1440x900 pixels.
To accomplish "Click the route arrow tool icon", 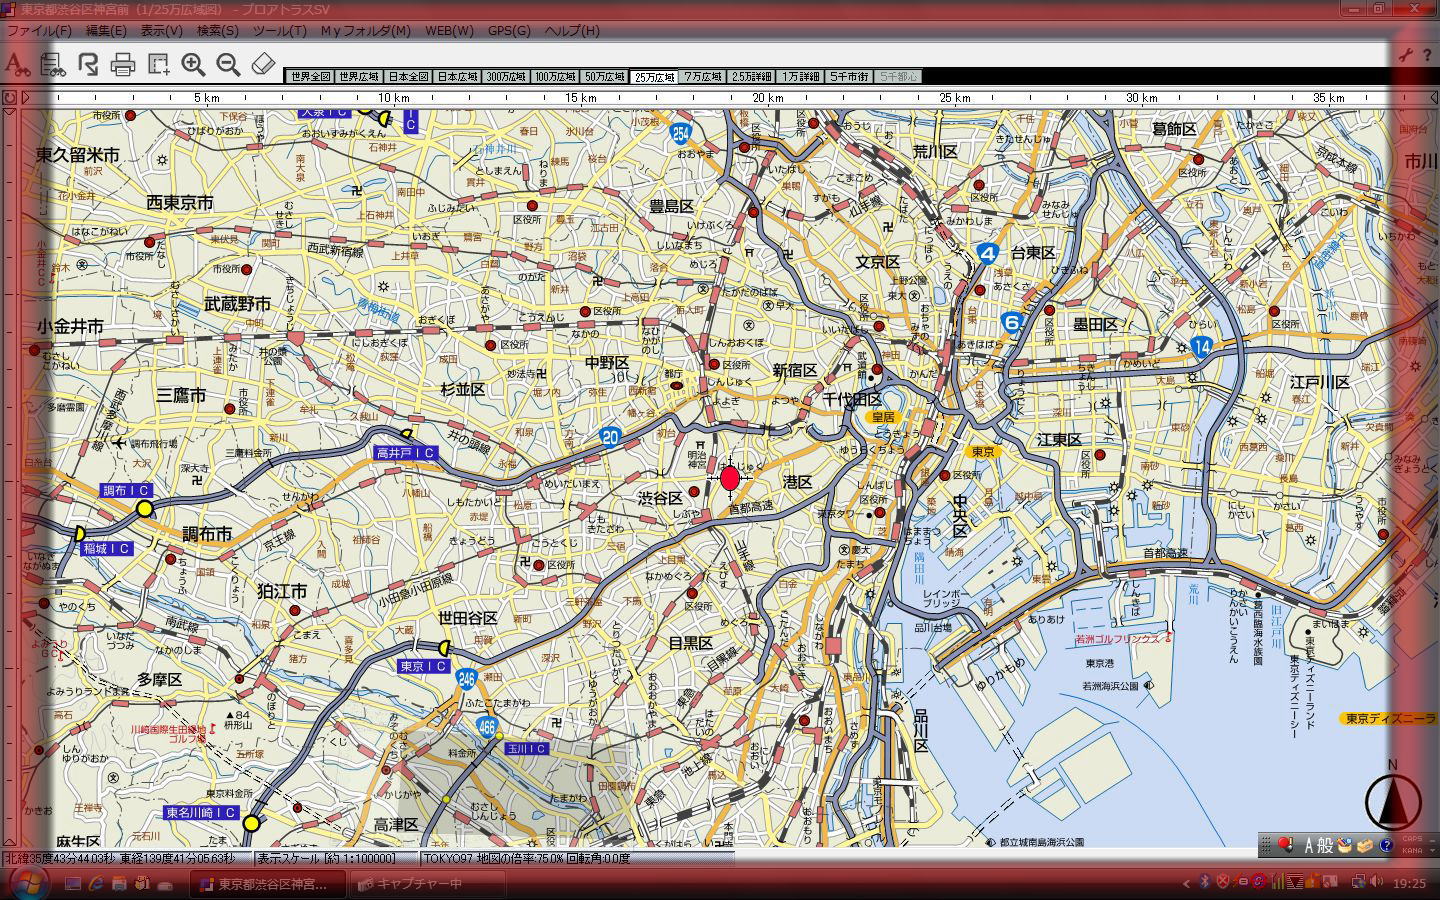I will click(88, 65).
